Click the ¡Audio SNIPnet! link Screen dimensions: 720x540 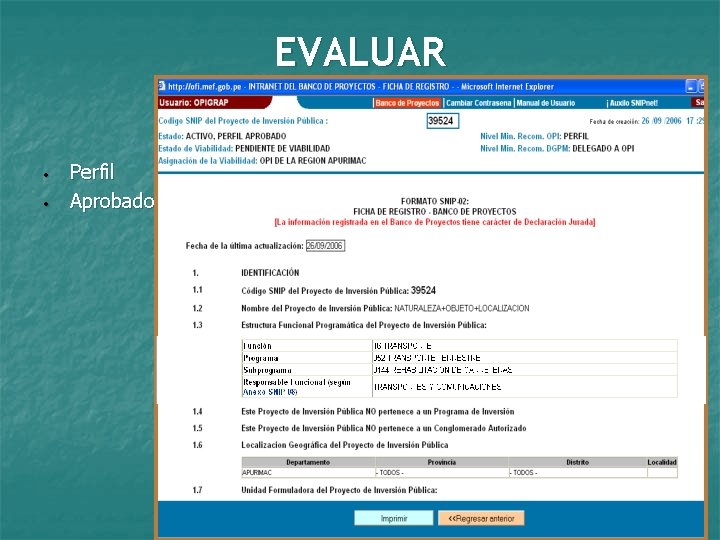point(632,103)
